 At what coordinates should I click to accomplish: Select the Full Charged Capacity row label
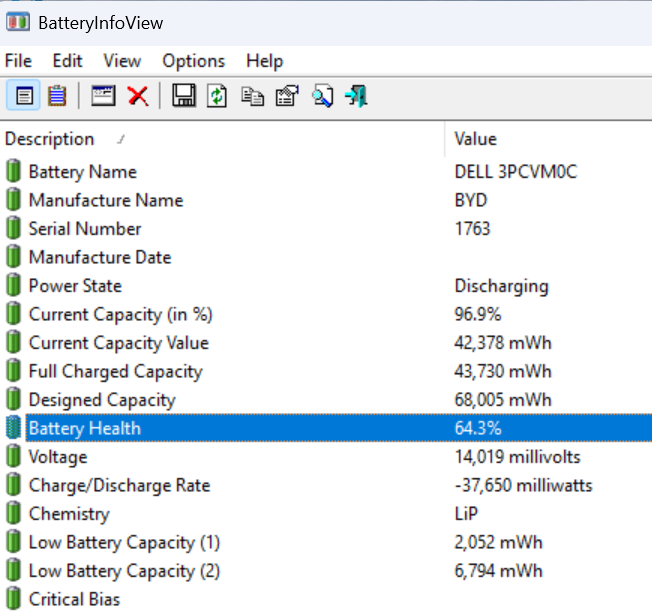click(x=116, y=371)
